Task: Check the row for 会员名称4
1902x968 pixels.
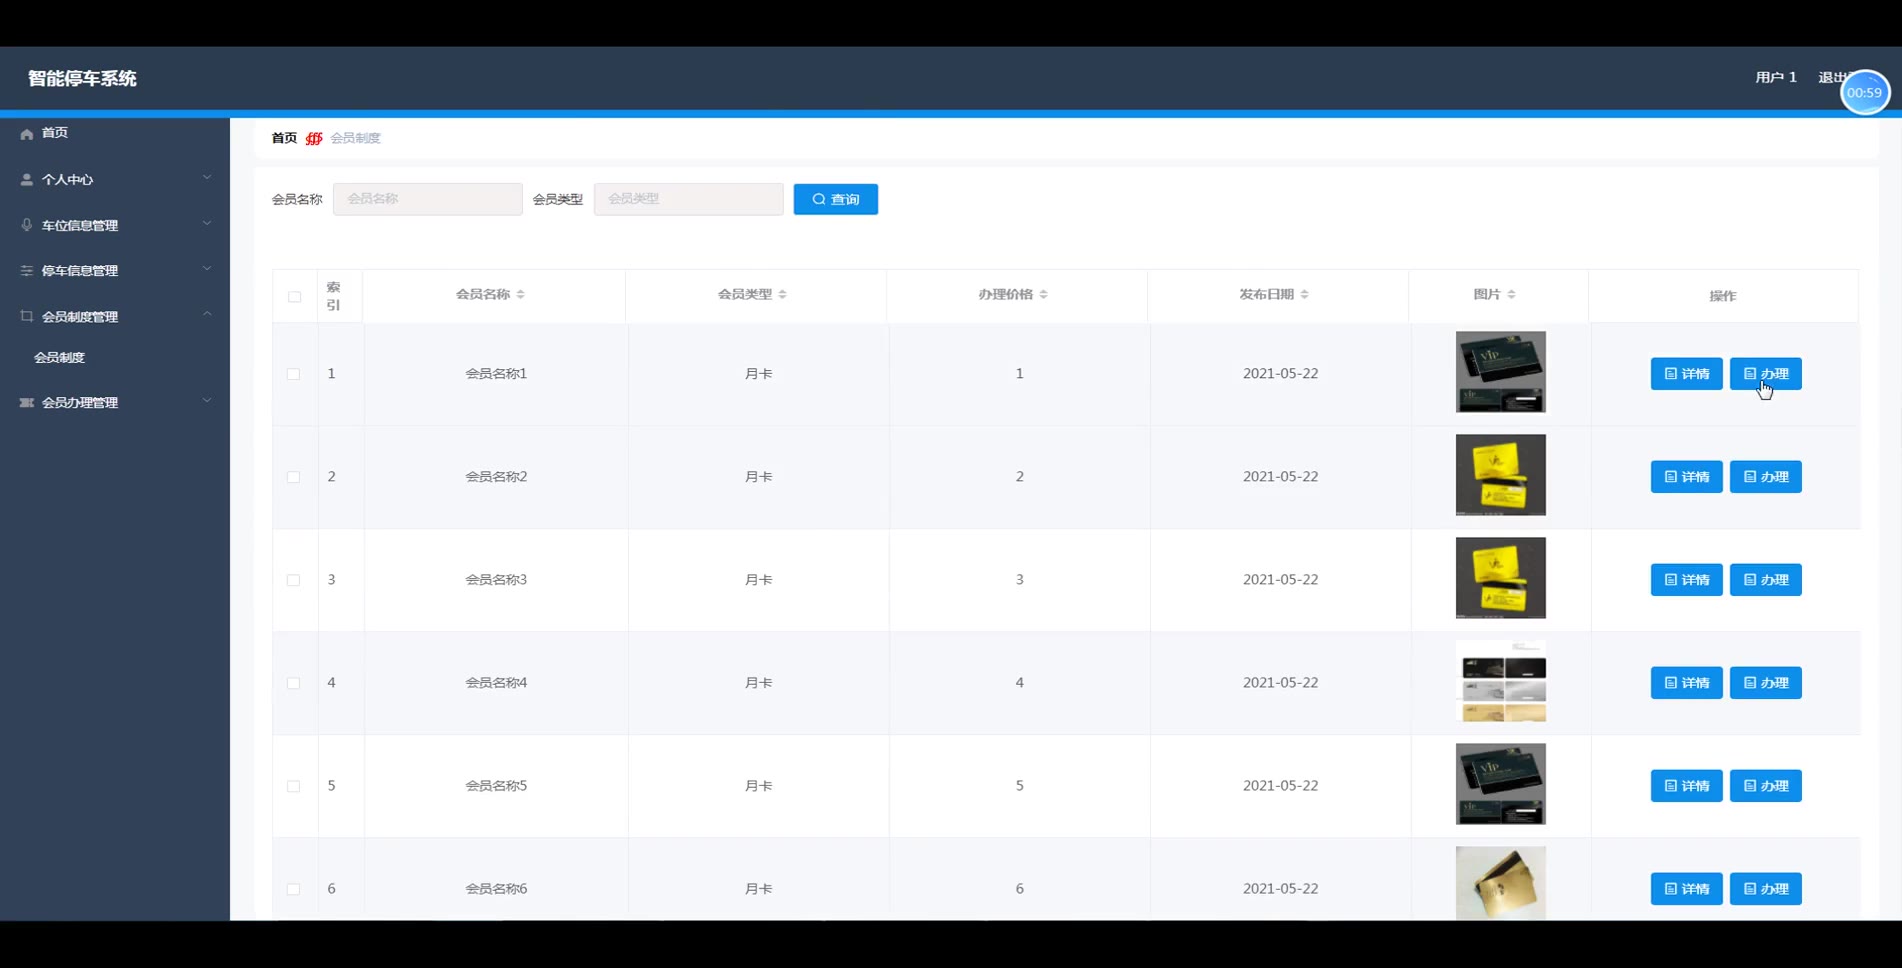Action: pos(294,683)
